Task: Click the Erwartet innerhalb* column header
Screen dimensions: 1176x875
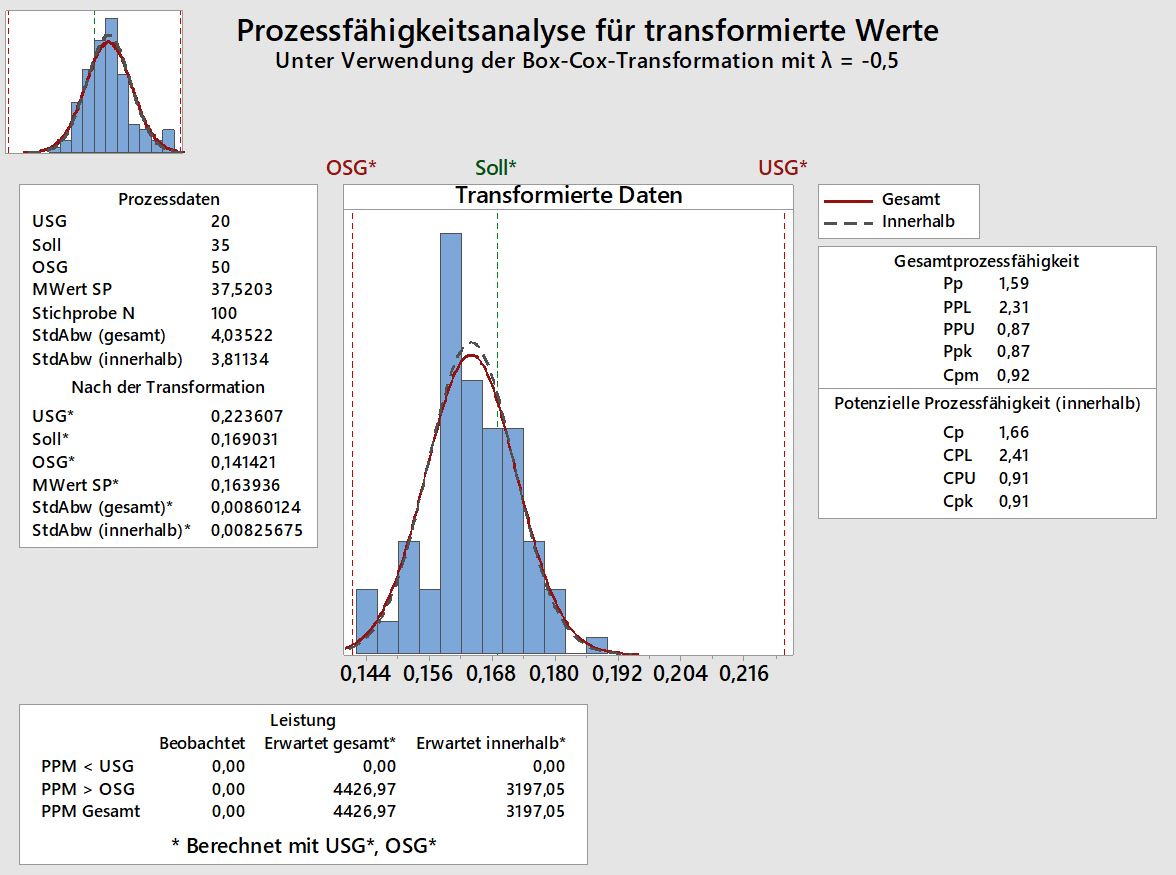Action: (x=491, y=743)
